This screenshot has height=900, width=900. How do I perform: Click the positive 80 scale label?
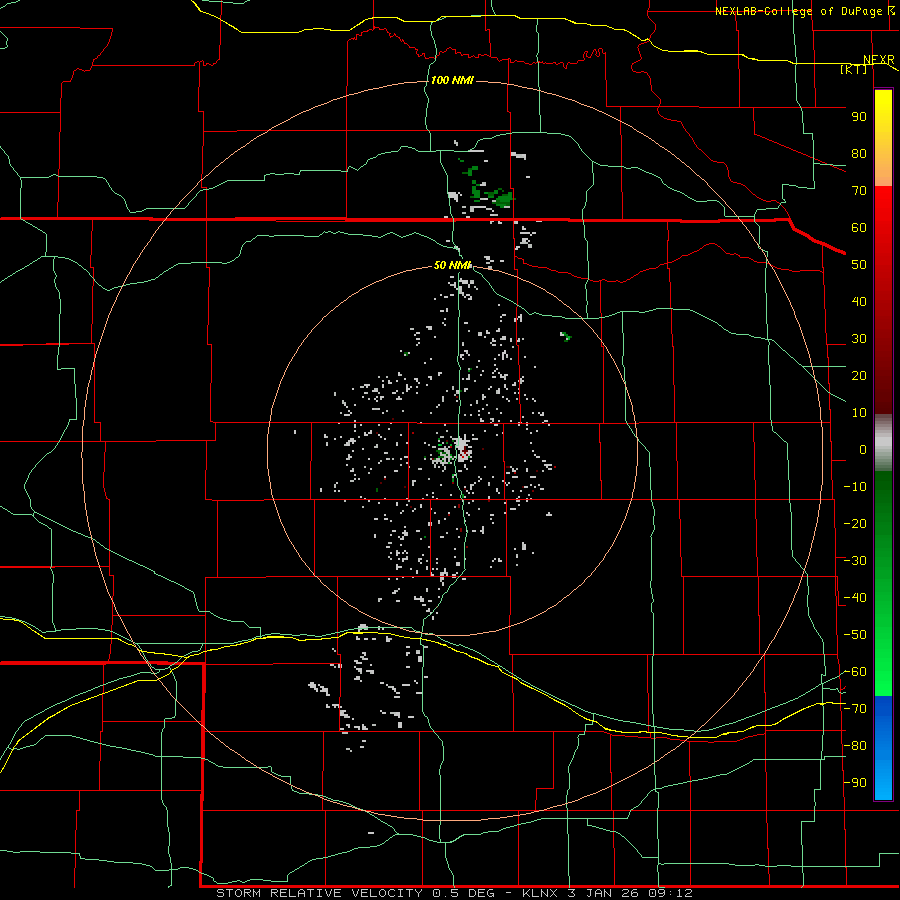pyautogui.click(x=859, y=154)
